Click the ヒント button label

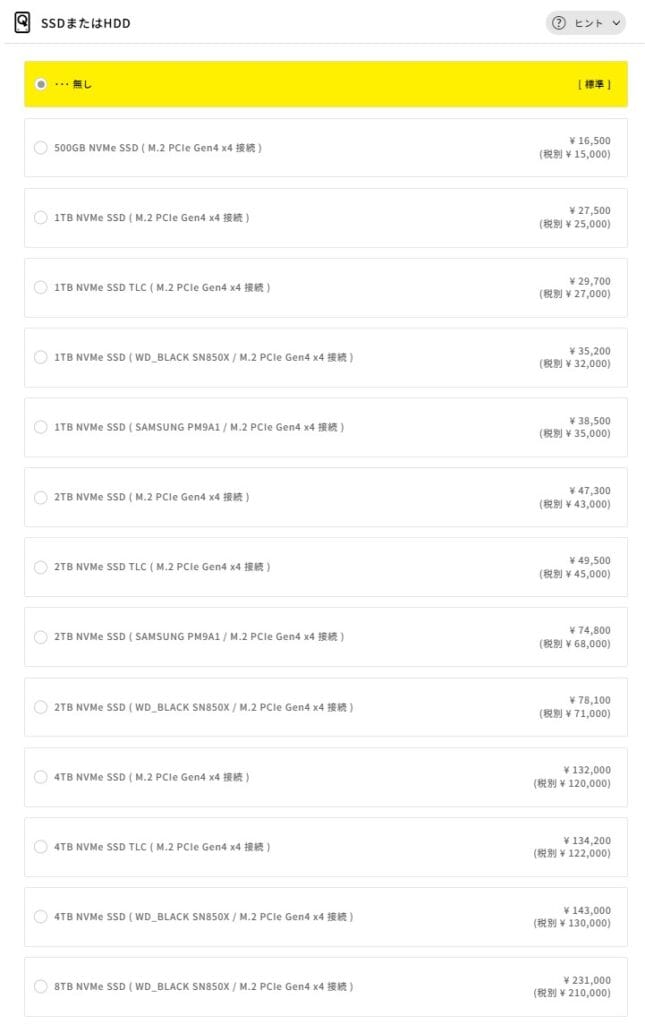click(x=589, y=23)
